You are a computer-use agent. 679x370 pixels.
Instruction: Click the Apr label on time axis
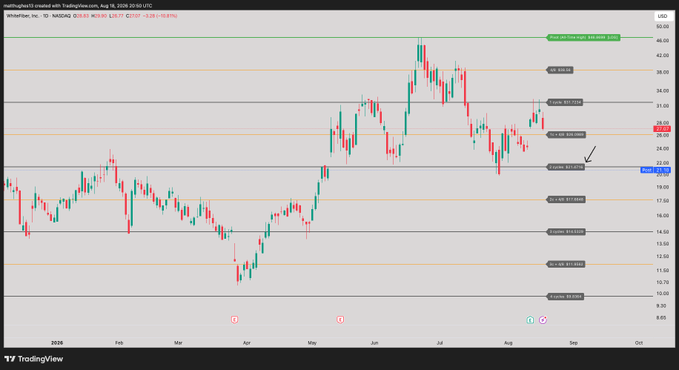coord(246,343)
